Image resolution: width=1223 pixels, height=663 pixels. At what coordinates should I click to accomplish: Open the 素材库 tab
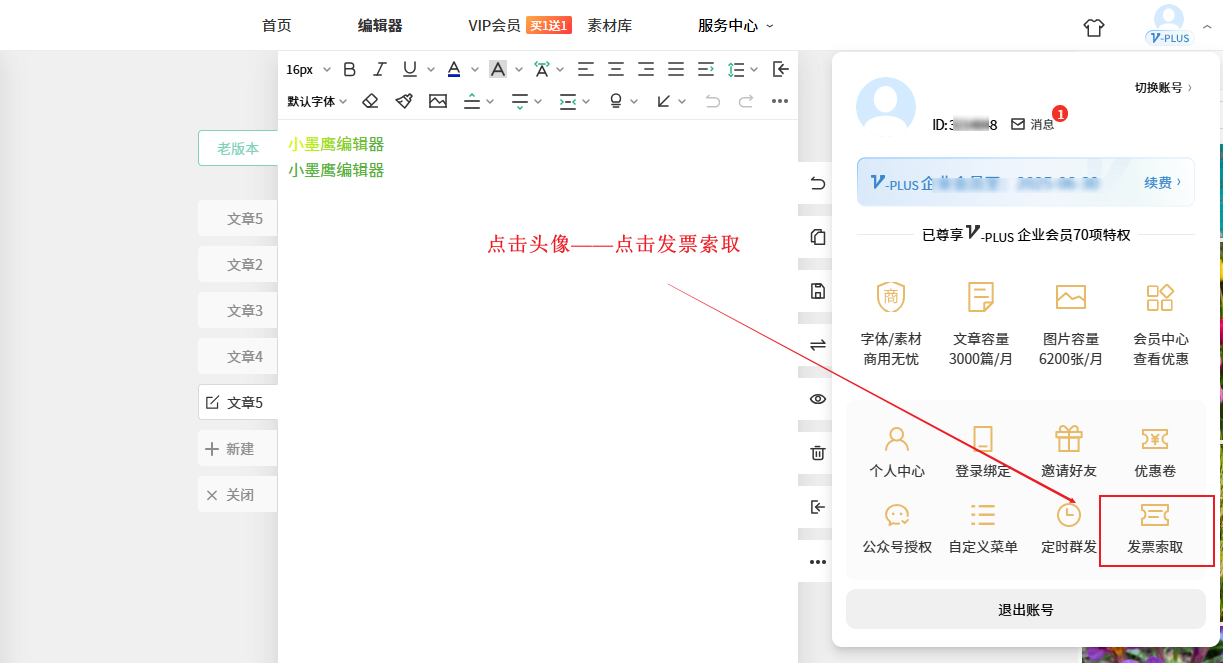tap(610, 26)
